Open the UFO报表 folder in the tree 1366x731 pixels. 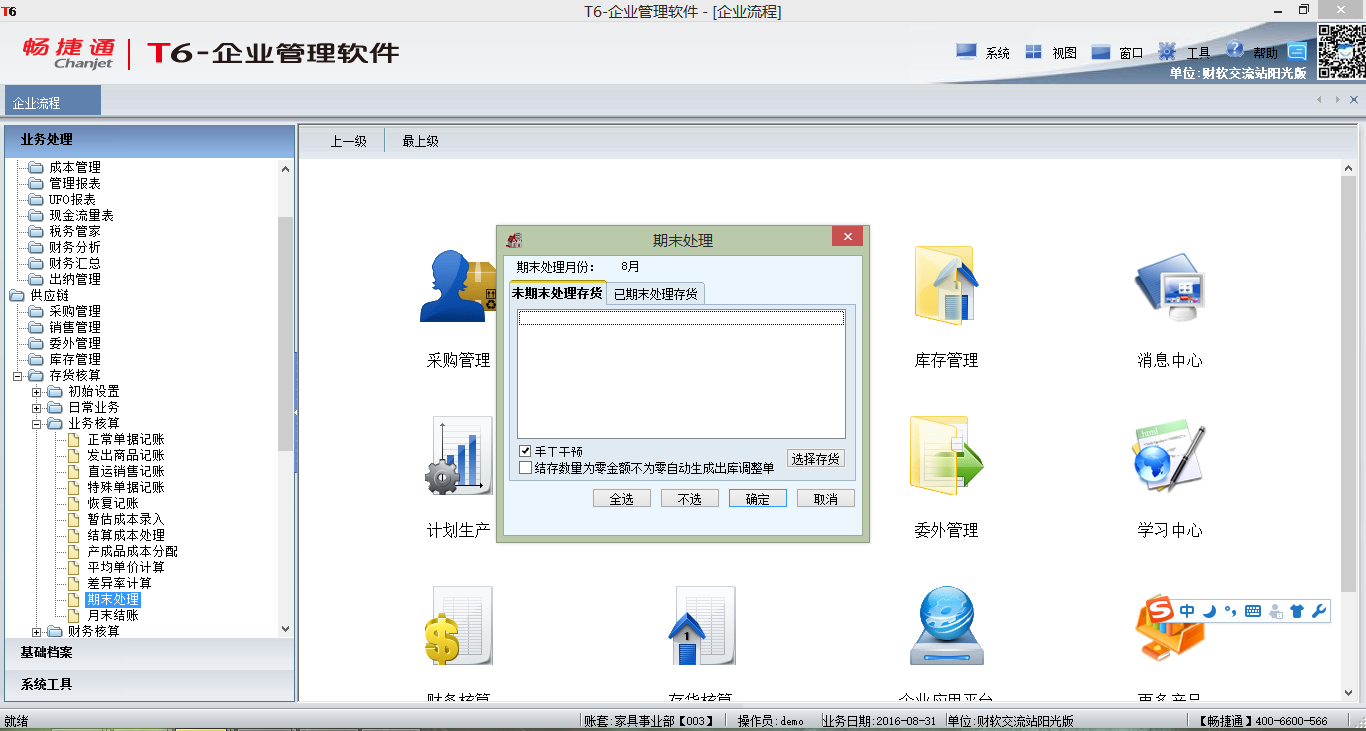(72, 199)
